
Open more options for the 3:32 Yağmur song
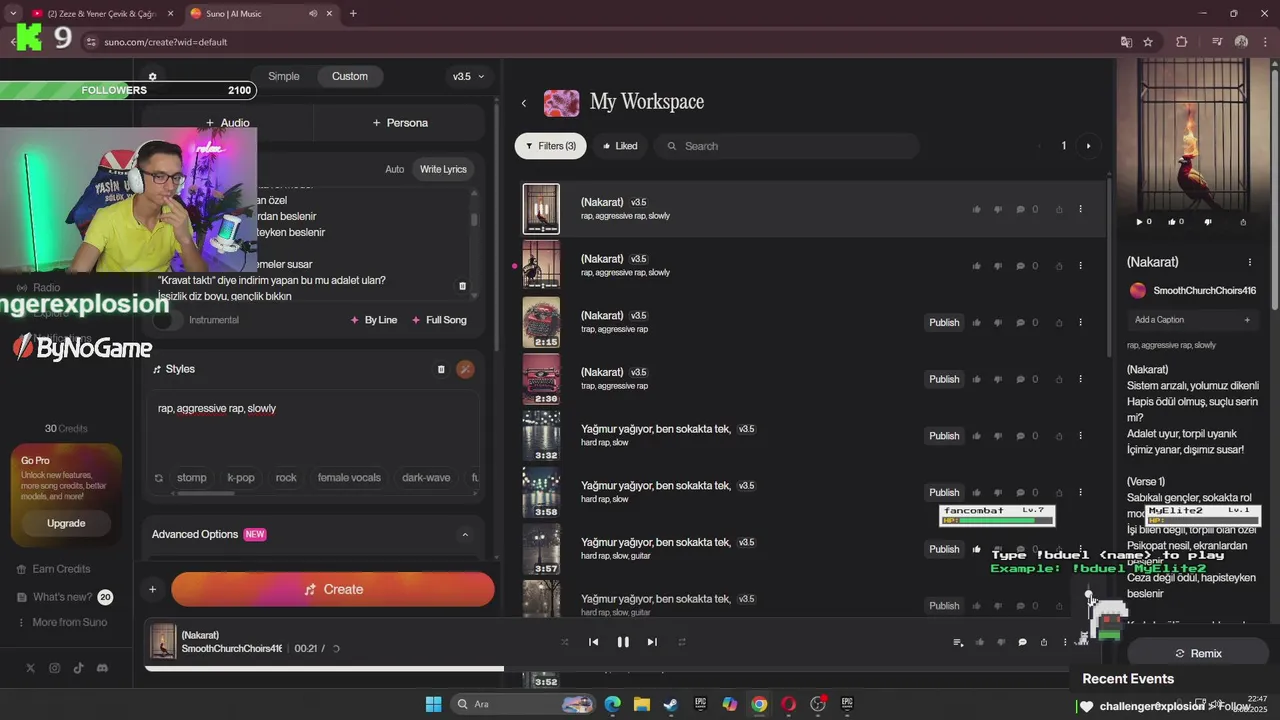1080,436
